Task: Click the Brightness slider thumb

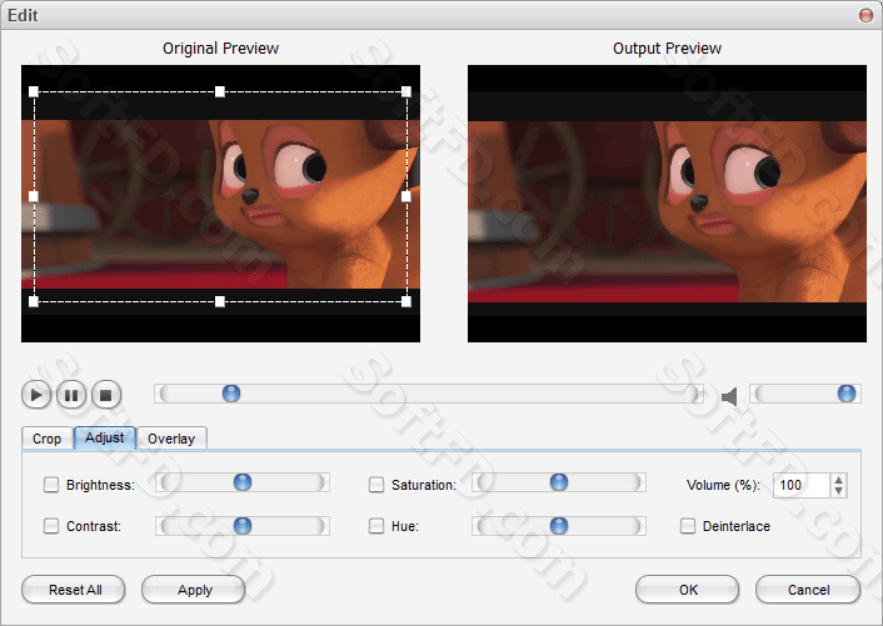Action: (243, 482)
